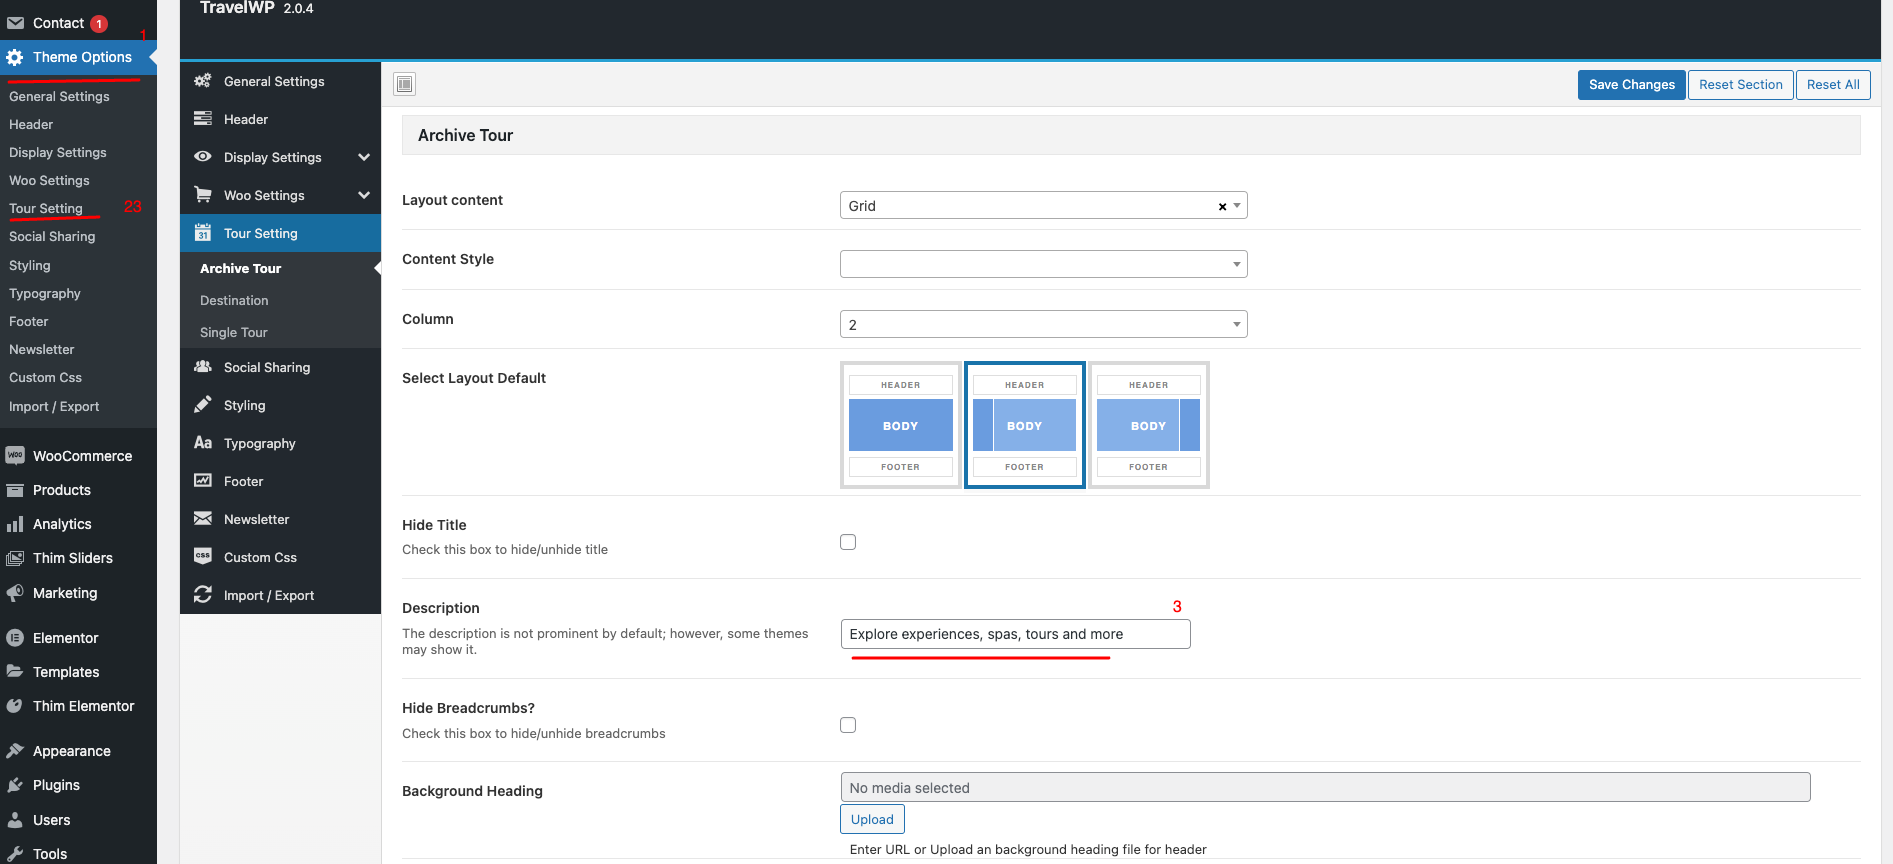
Task: Click Reset All button
Action: (1833, 84)
